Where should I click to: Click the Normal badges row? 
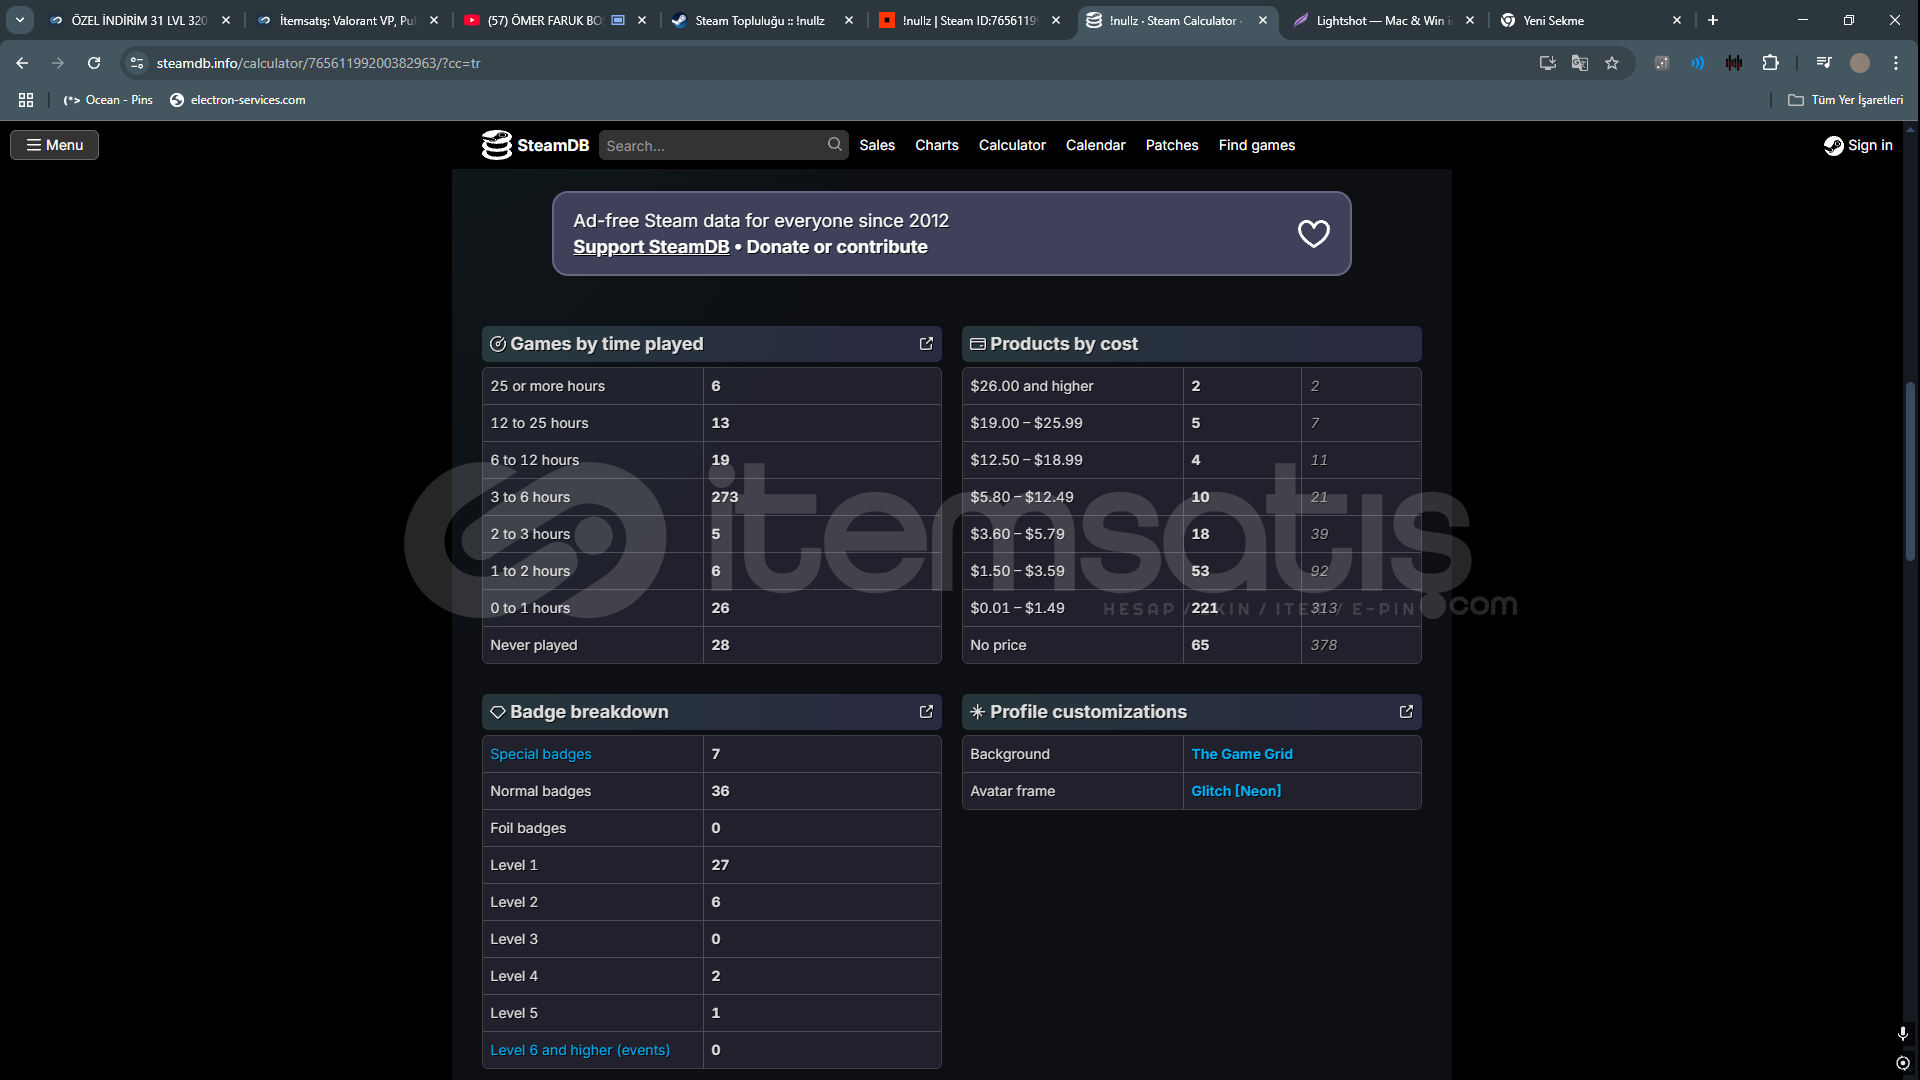tap(711, 791)
